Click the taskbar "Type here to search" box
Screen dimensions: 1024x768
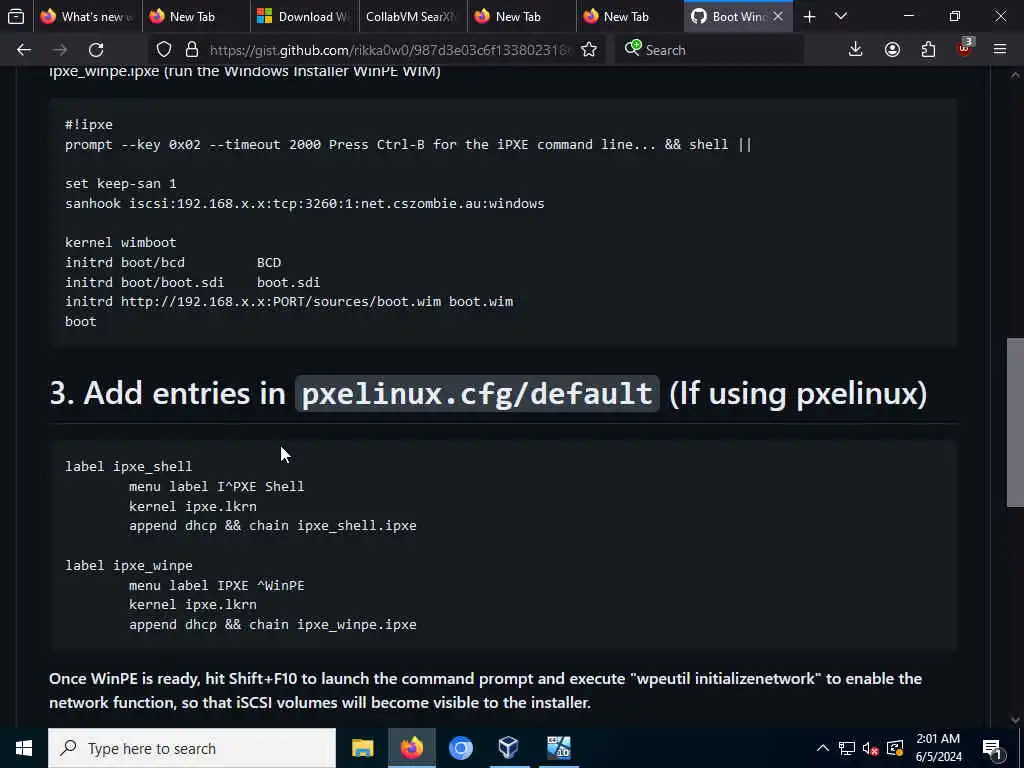pyautogui.click(x=192, y=748)
